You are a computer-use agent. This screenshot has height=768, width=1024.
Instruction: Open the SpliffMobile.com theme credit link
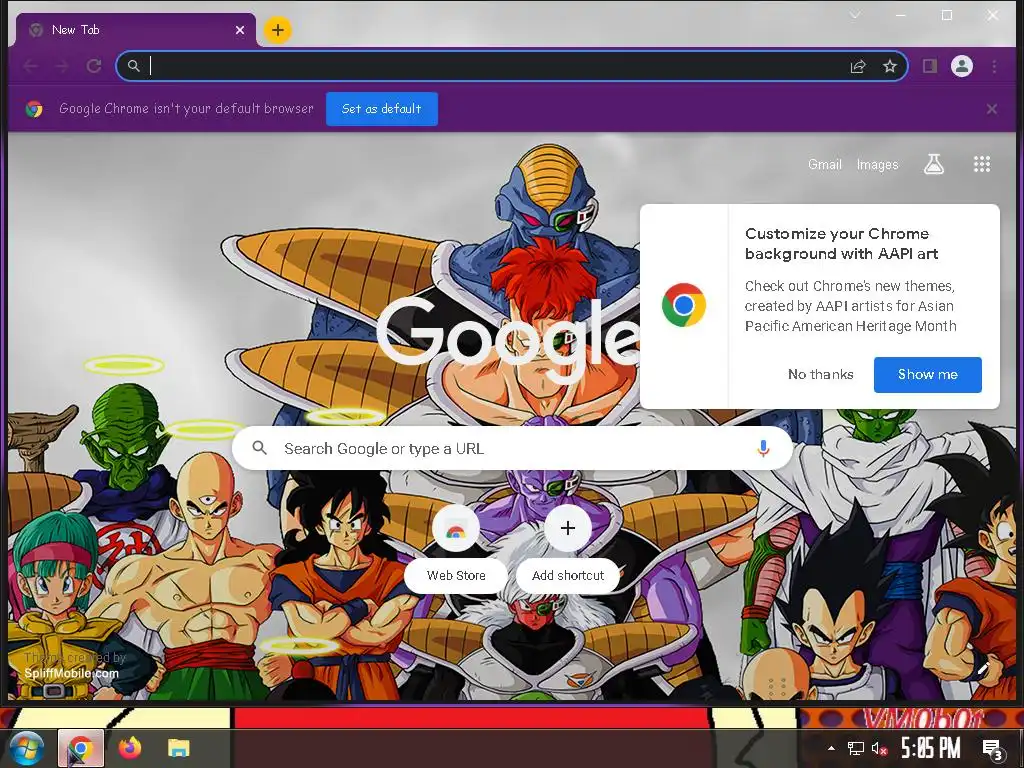pos(72,673)
